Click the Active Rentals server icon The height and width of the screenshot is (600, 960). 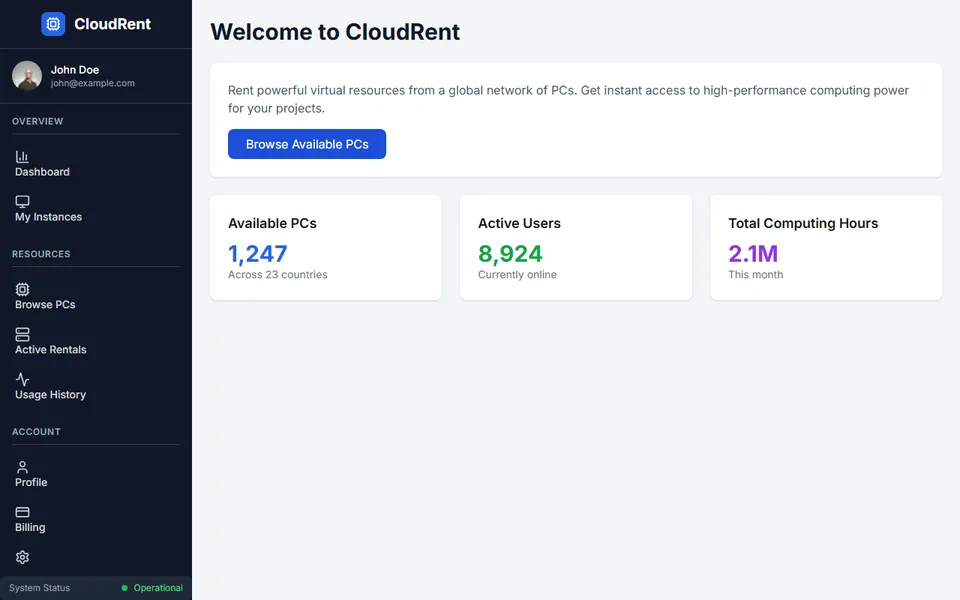[x=22, y=334]
